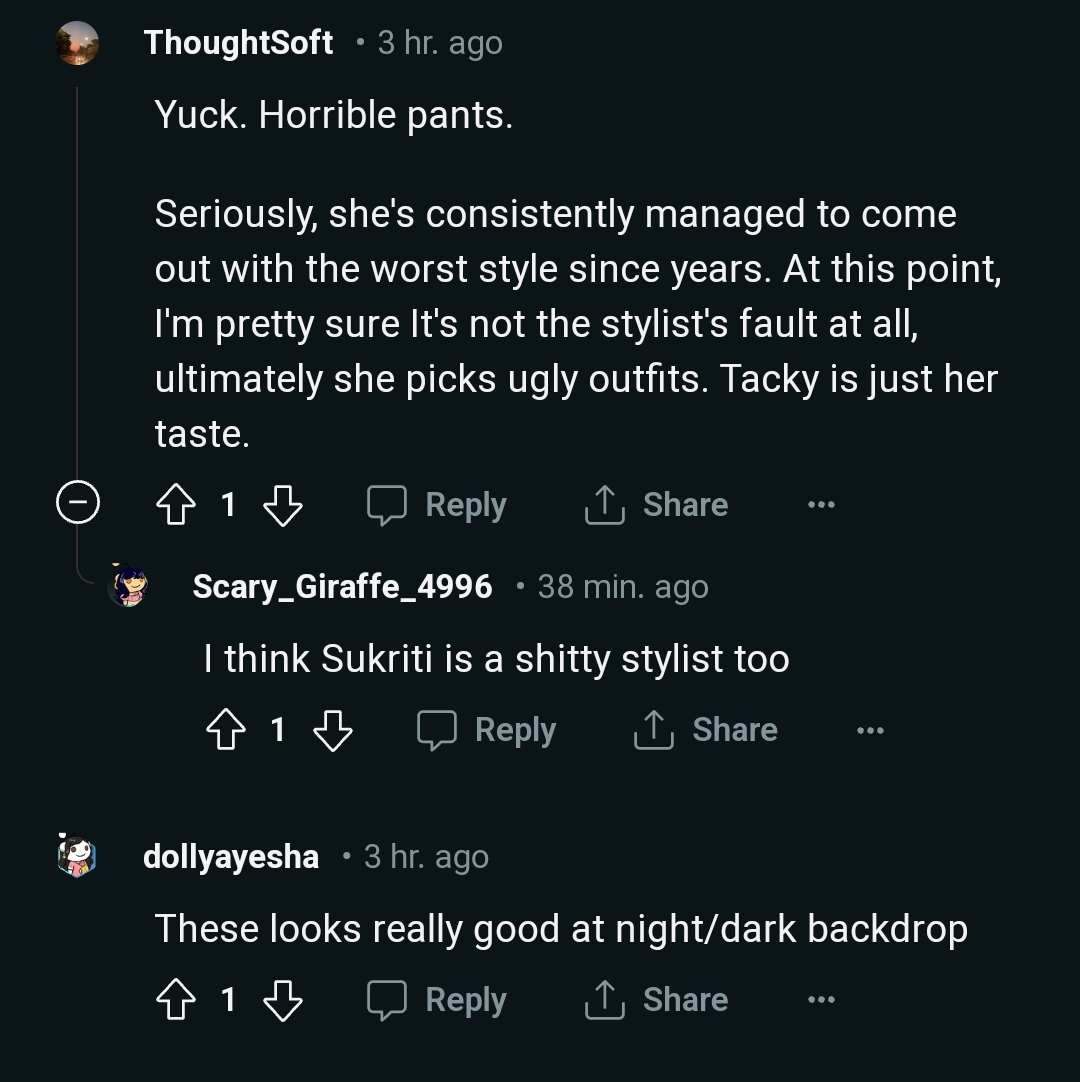Reply to dollyayesha's comment
The image size is (1080, 1082).
pyautogui.click(x=437, y=1000)
